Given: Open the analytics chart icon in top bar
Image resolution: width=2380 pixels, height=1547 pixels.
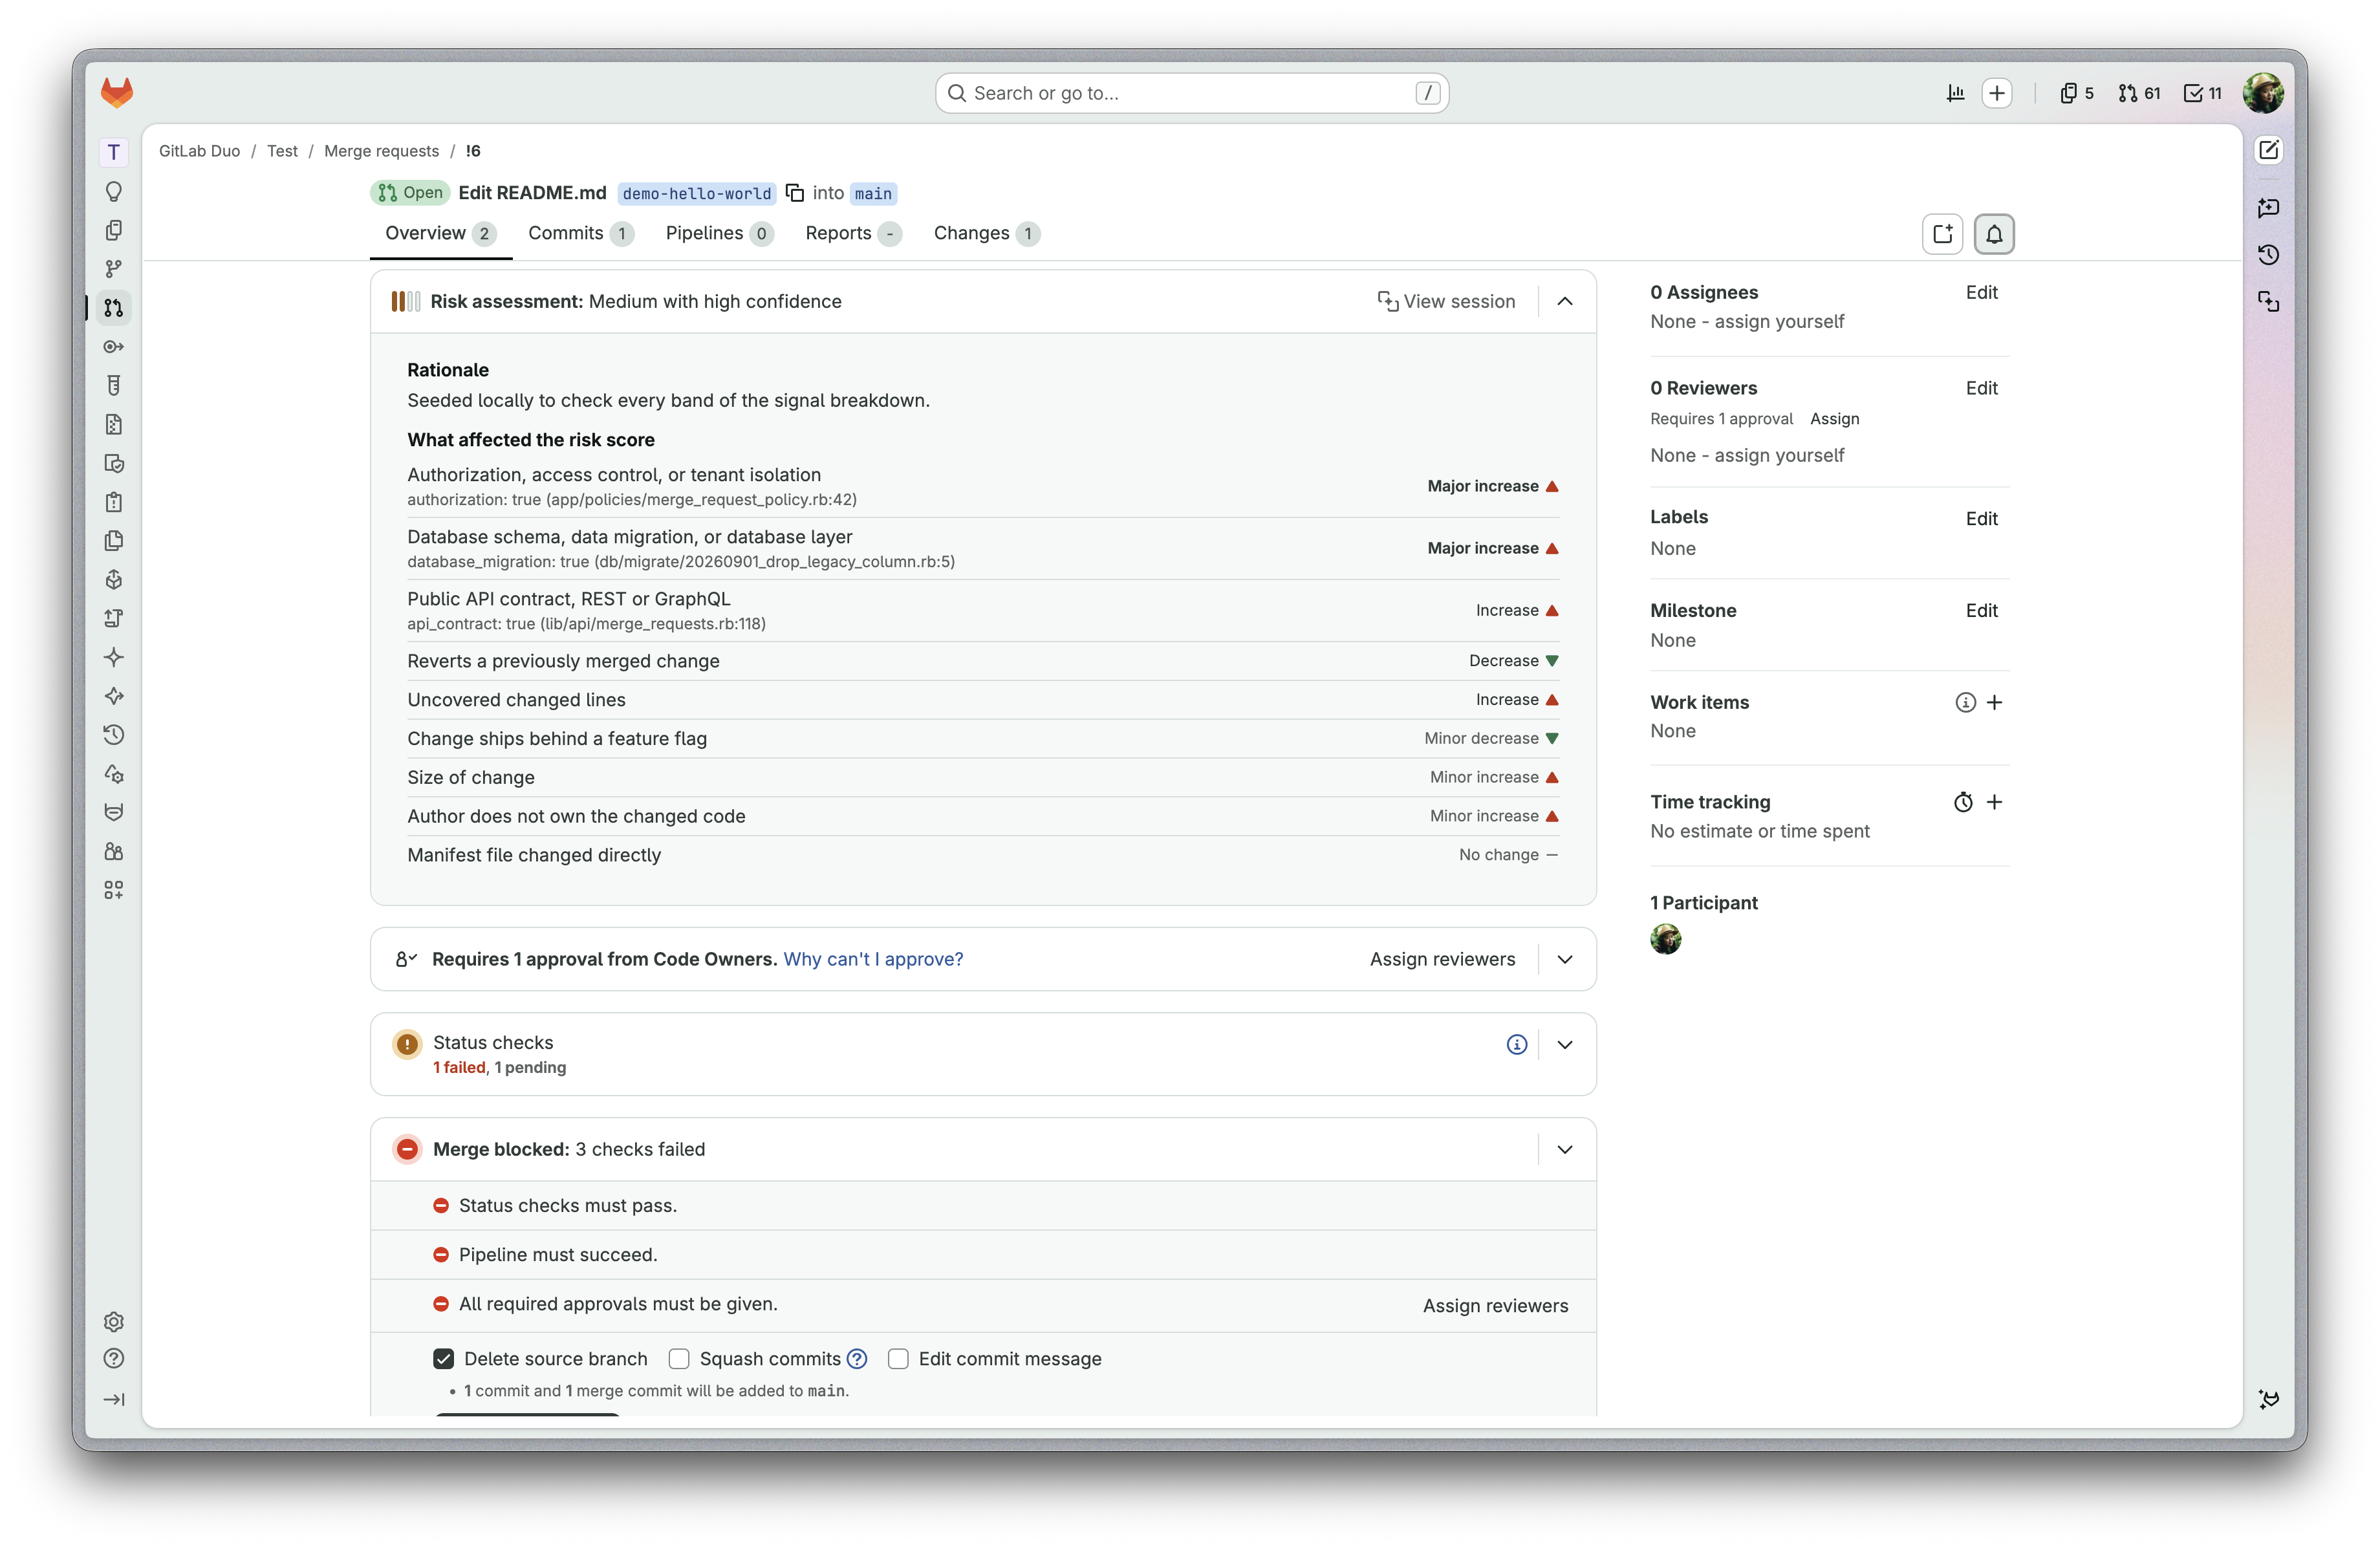Looking at the screenshot, I should [x=1956, y=93].
